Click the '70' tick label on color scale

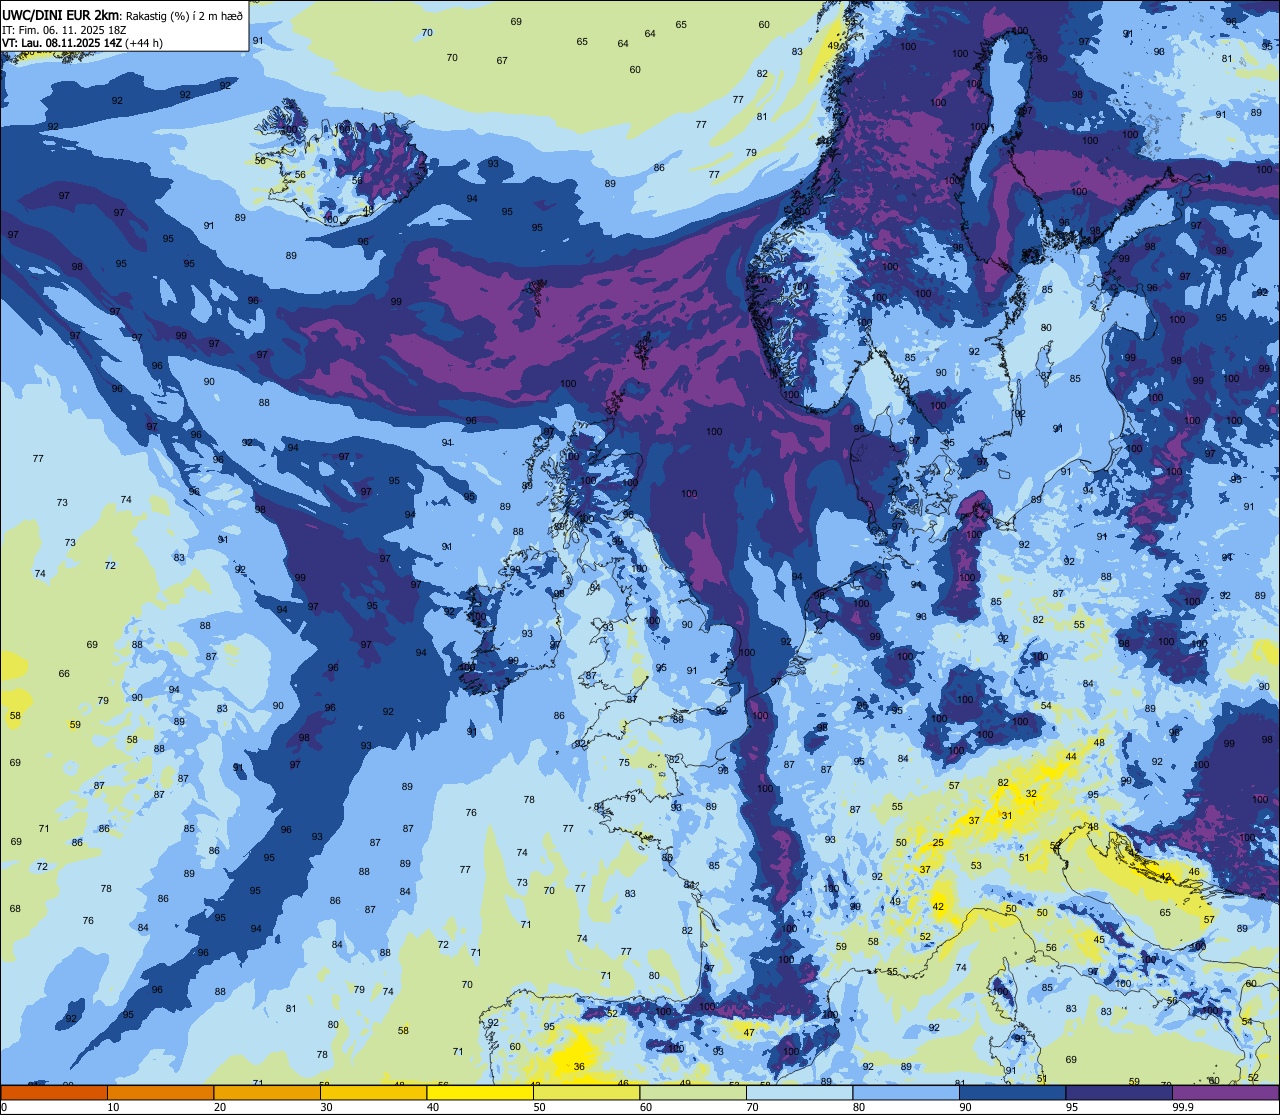point(752,1107)
